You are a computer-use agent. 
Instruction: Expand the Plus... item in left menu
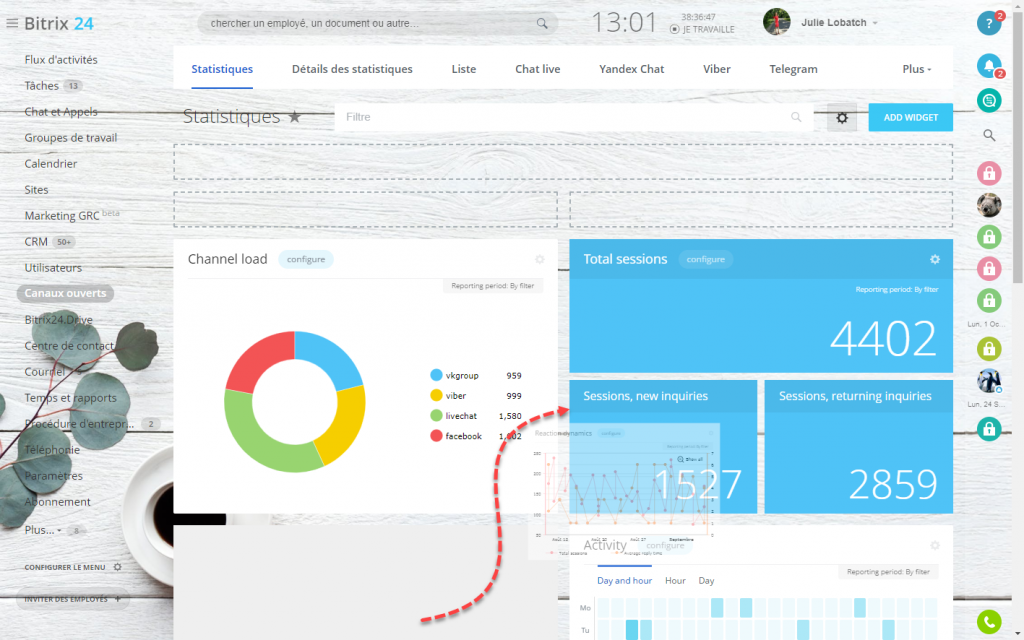click(x=43, y=530)
